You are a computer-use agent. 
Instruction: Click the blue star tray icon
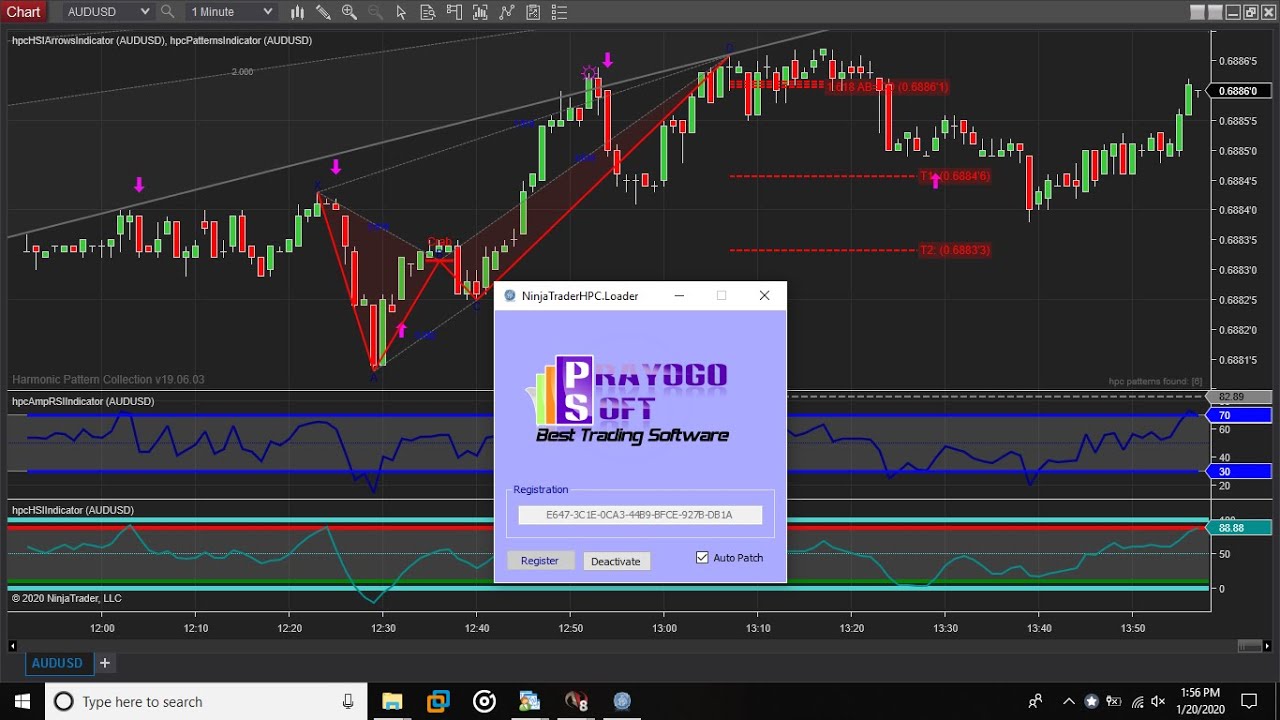coord(1091,701)
